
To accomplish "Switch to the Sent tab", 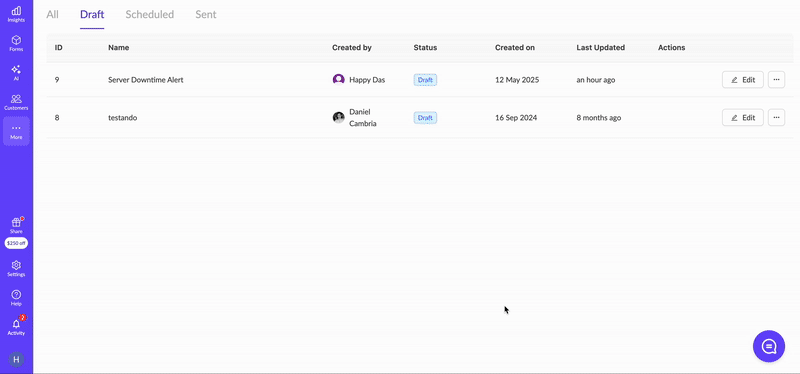I will click(x=206, y=14).
